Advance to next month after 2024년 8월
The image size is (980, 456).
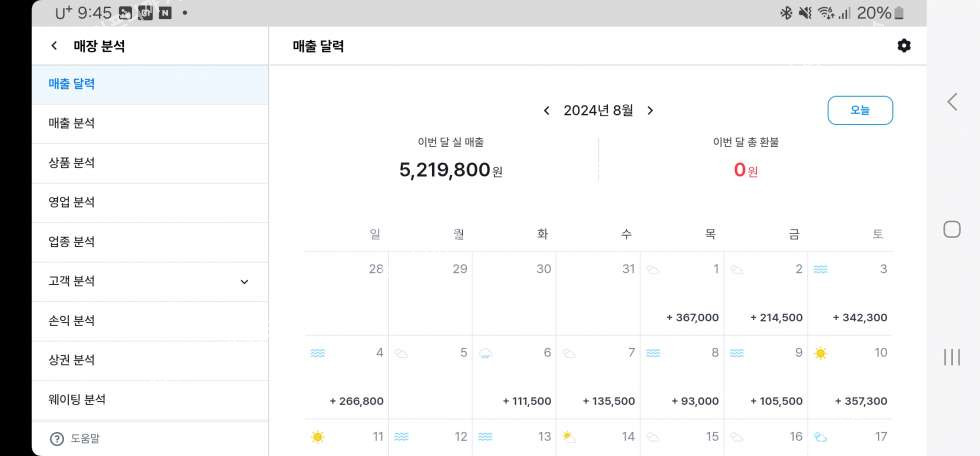click(650, 111)
